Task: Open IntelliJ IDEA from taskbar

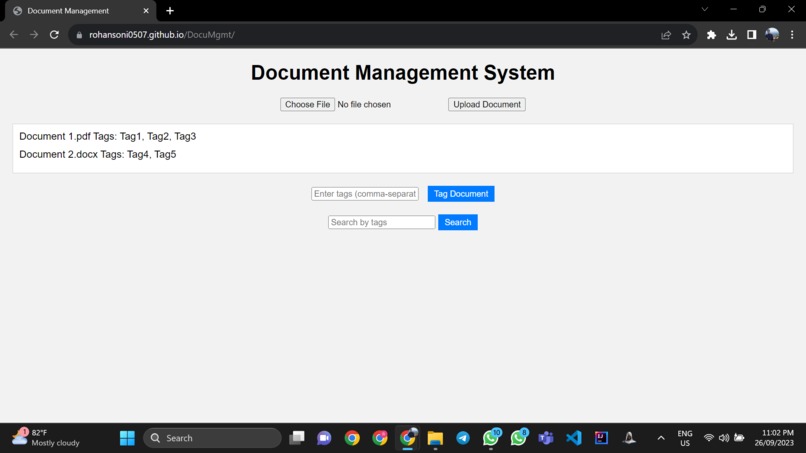Action: (x=601, y=438)
